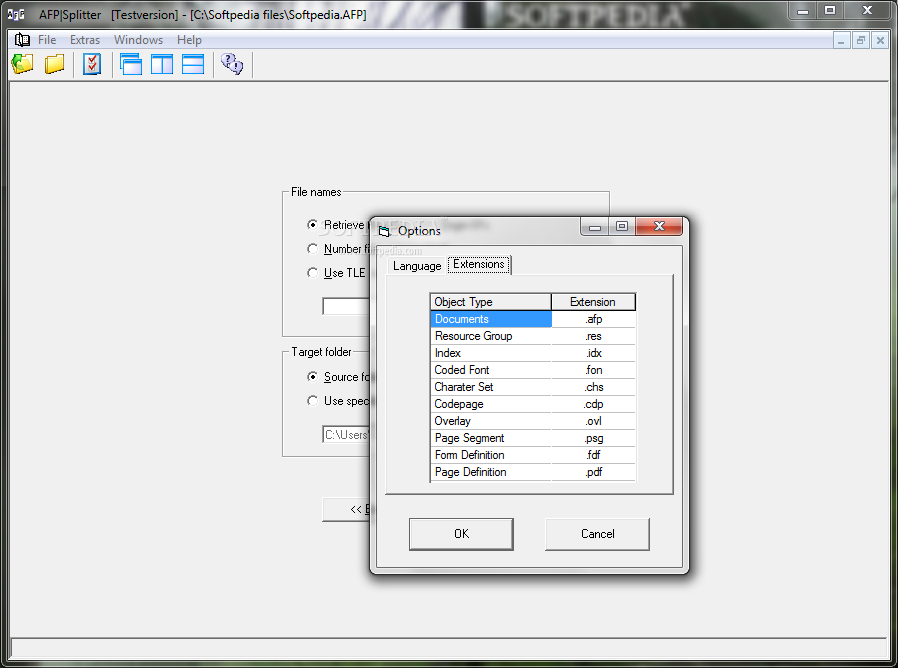Image resolution: width=898 pixels, height=668 pixels.
Task: Select the Retrieve radio button
Action: [312, 225]
